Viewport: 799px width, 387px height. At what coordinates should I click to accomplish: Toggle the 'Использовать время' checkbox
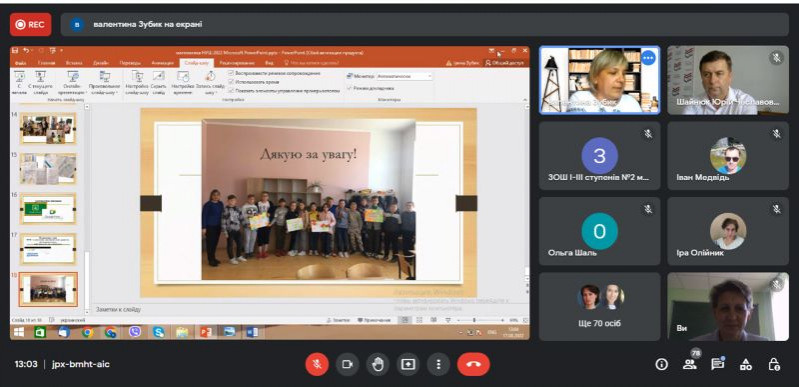tap(231, 82)
